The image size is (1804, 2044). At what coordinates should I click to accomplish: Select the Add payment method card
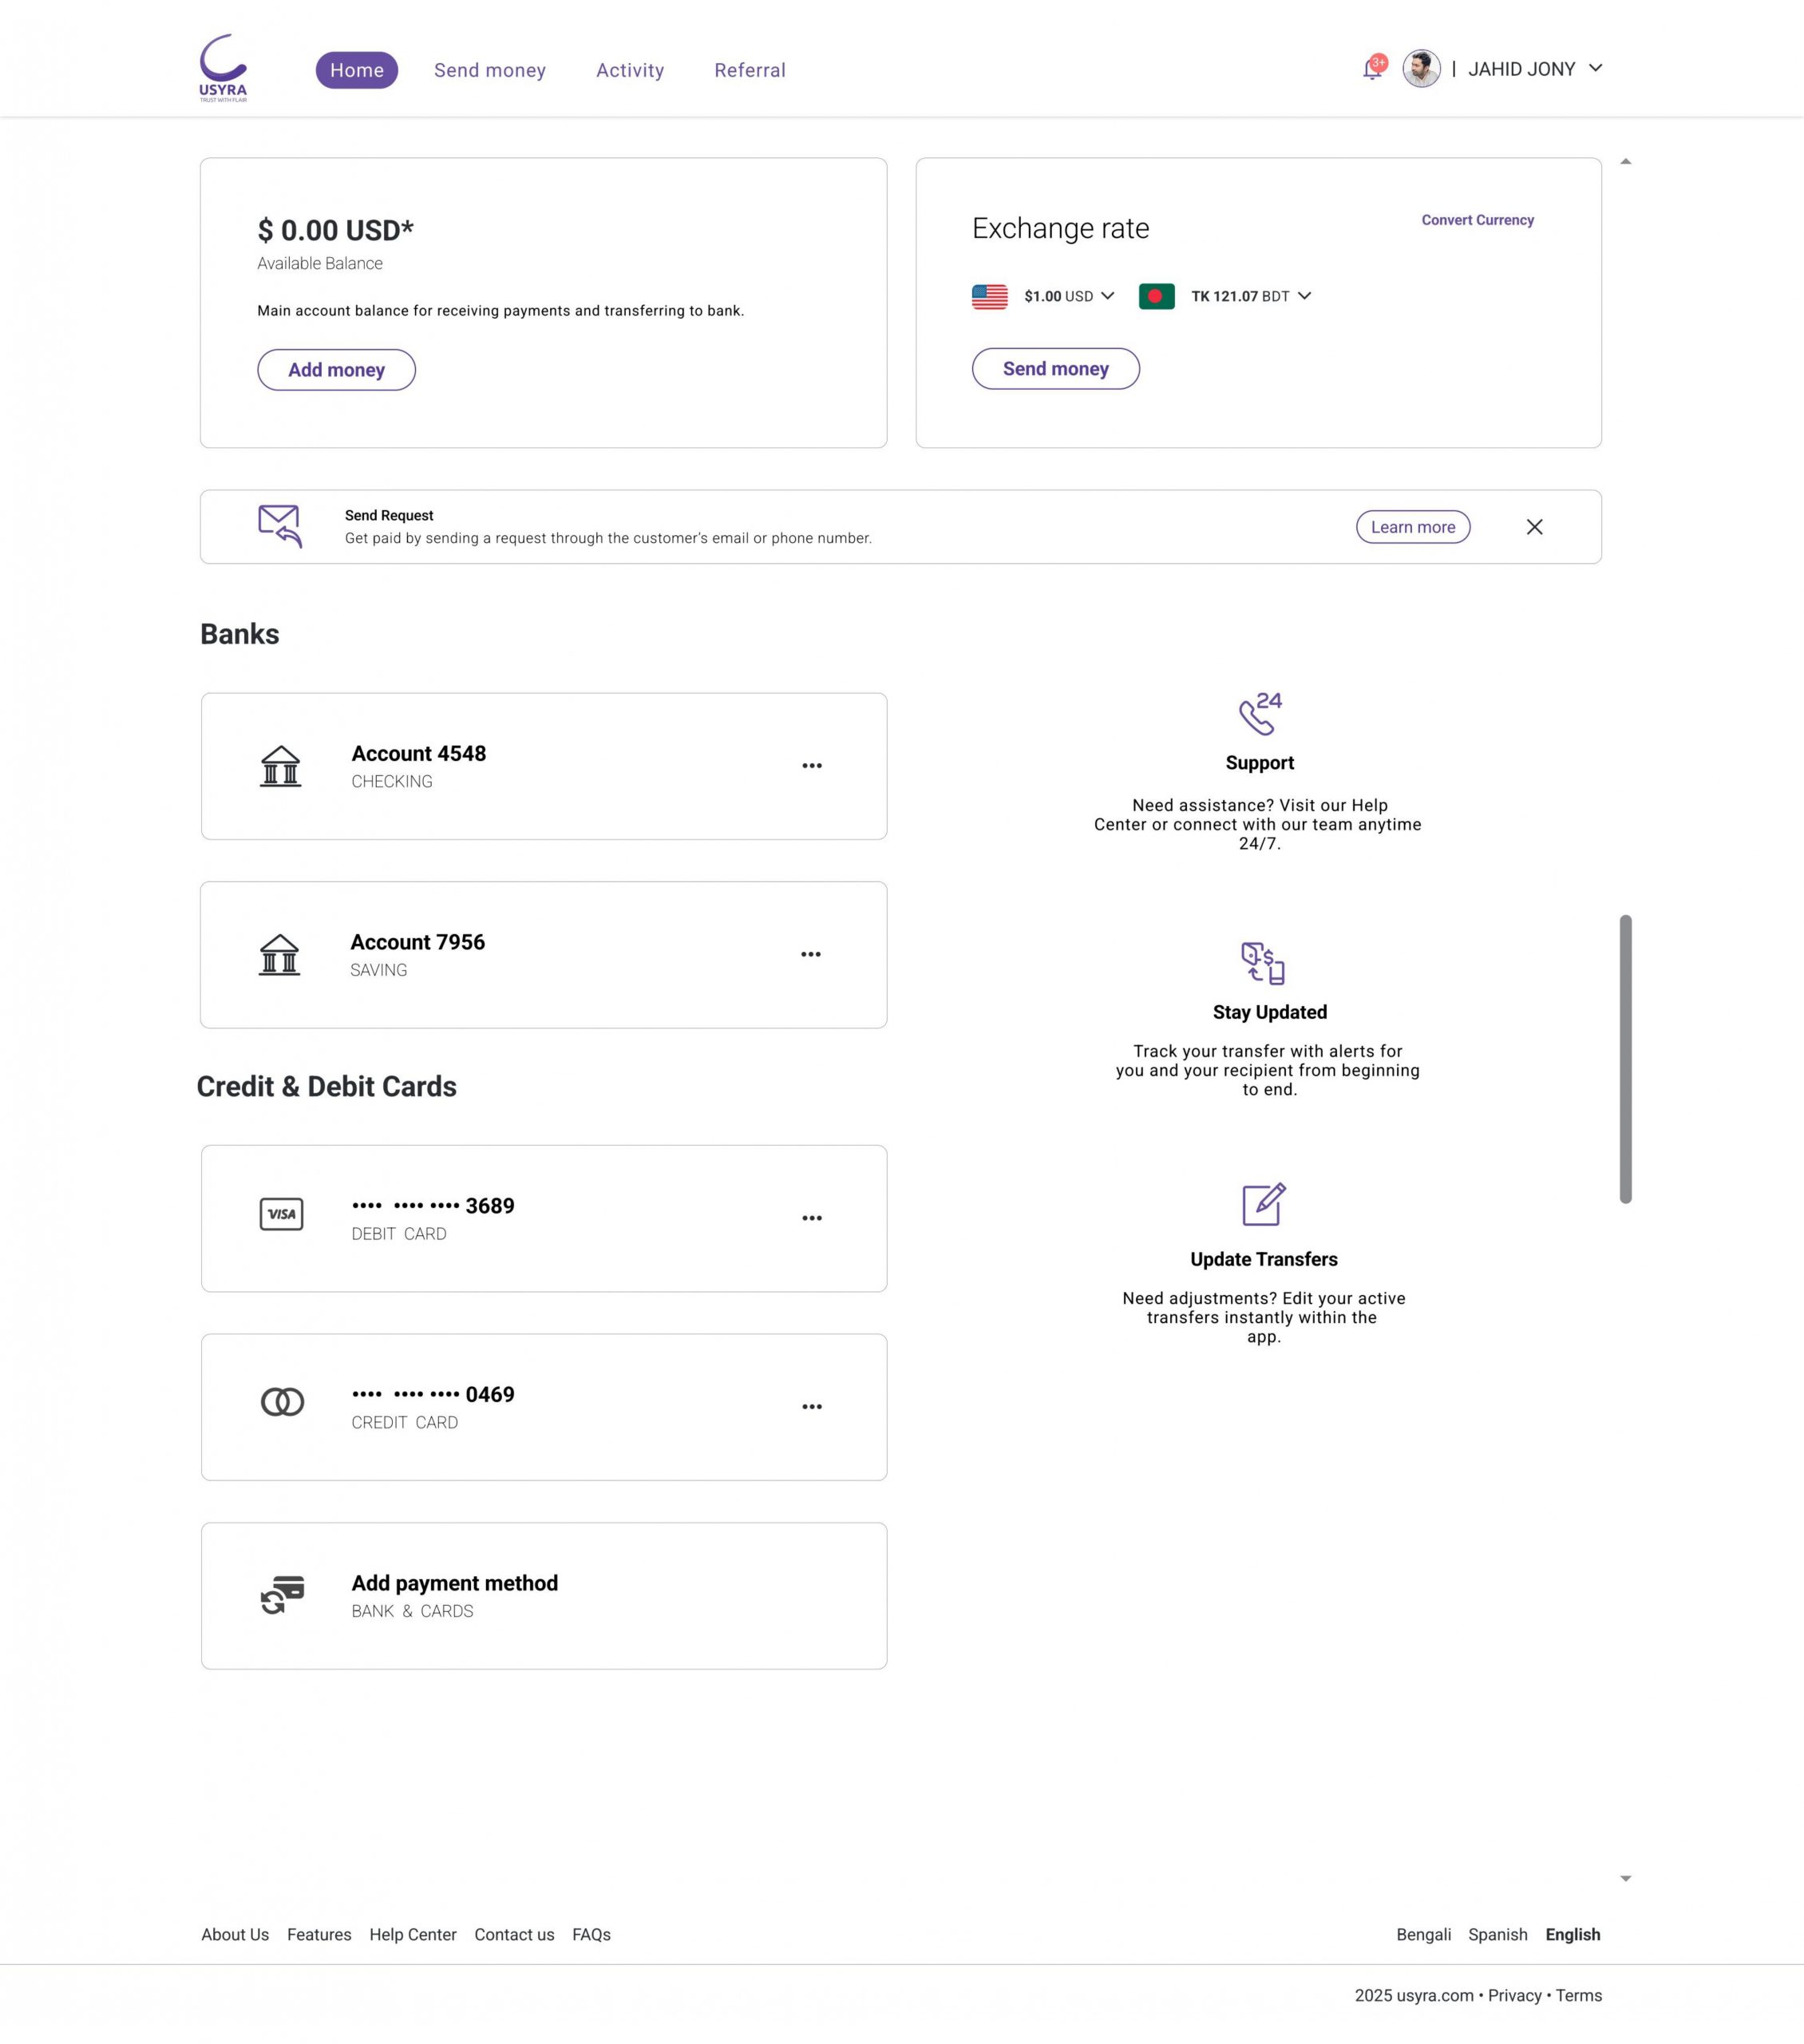coord(543,1596)
